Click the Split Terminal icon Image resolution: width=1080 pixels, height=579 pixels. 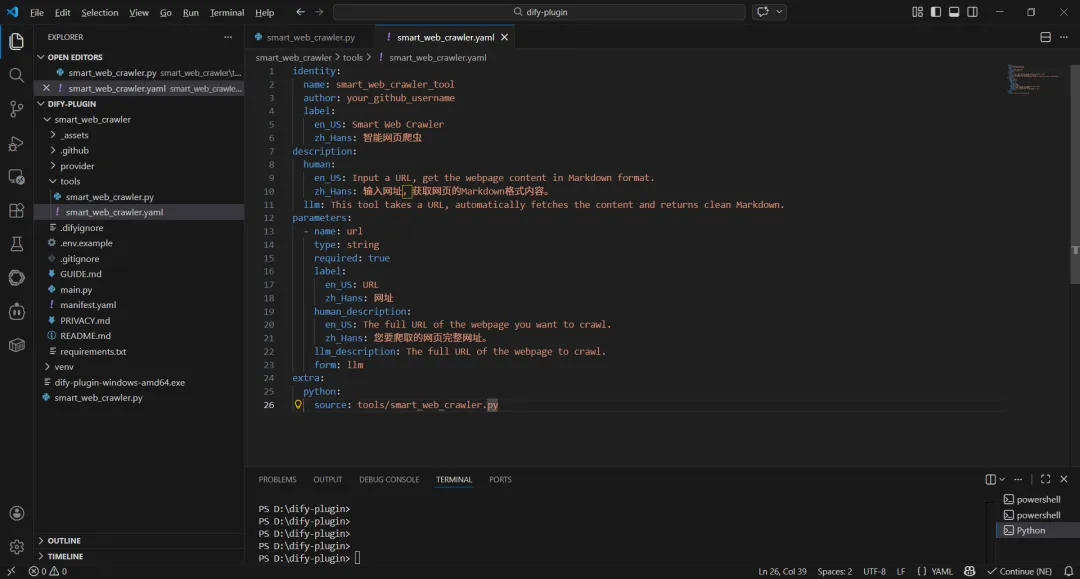[x=990, y=479]
